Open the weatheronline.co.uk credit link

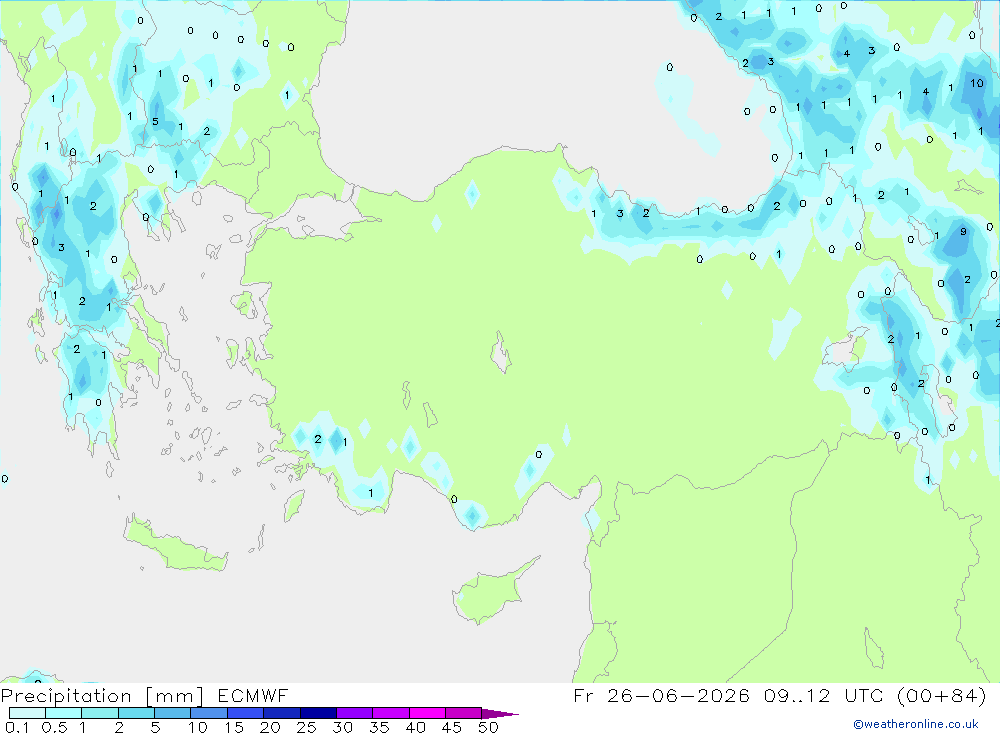point(916,724)
